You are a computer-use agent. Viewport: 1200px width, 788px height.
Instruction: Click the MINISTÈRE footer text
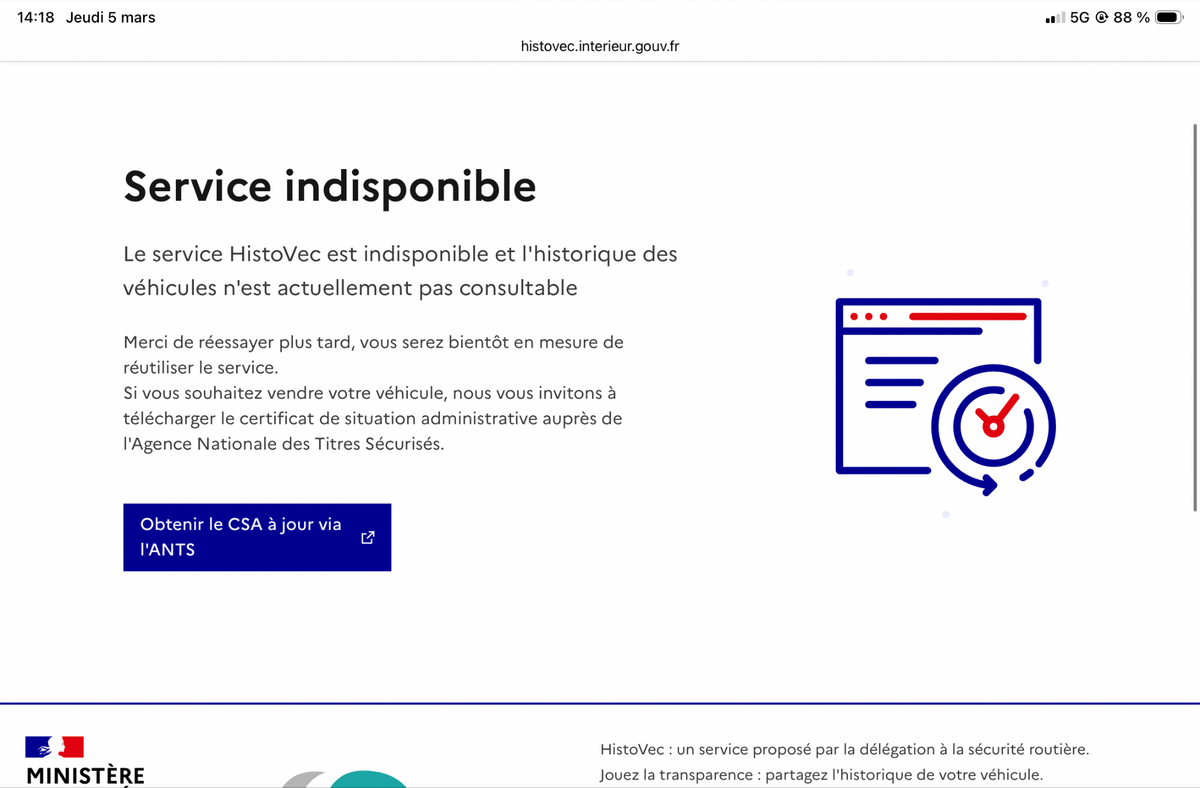85,776
